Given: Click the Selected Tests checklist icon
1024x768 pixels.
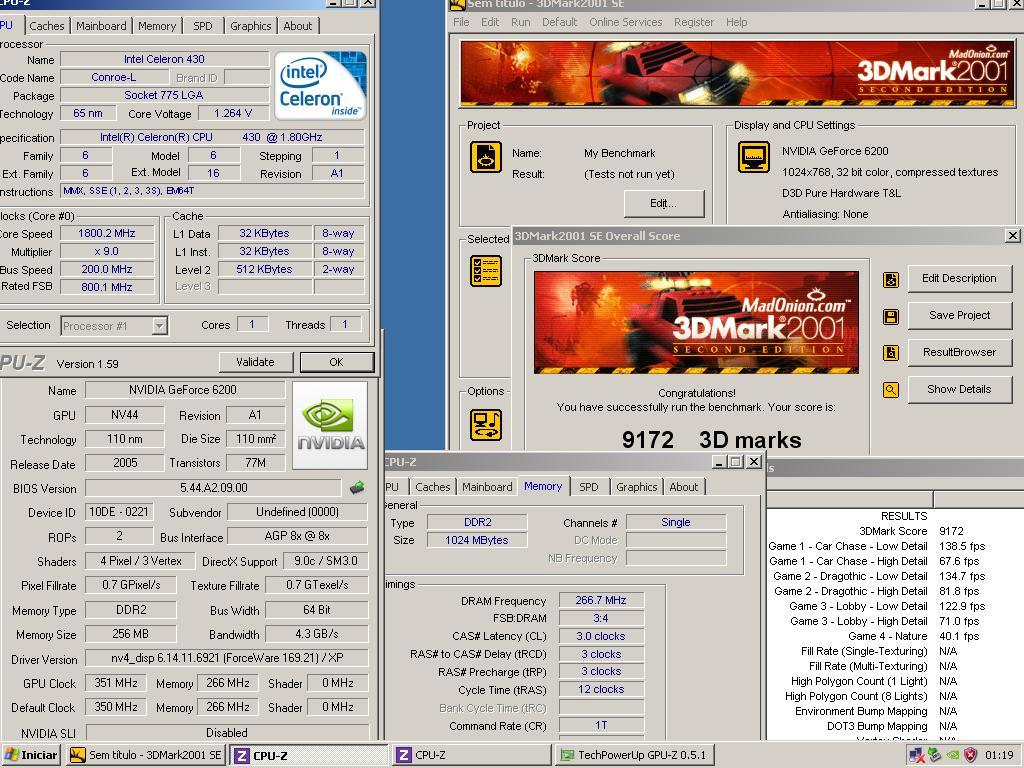Looking at the screenshot, I should coord(486,271).
